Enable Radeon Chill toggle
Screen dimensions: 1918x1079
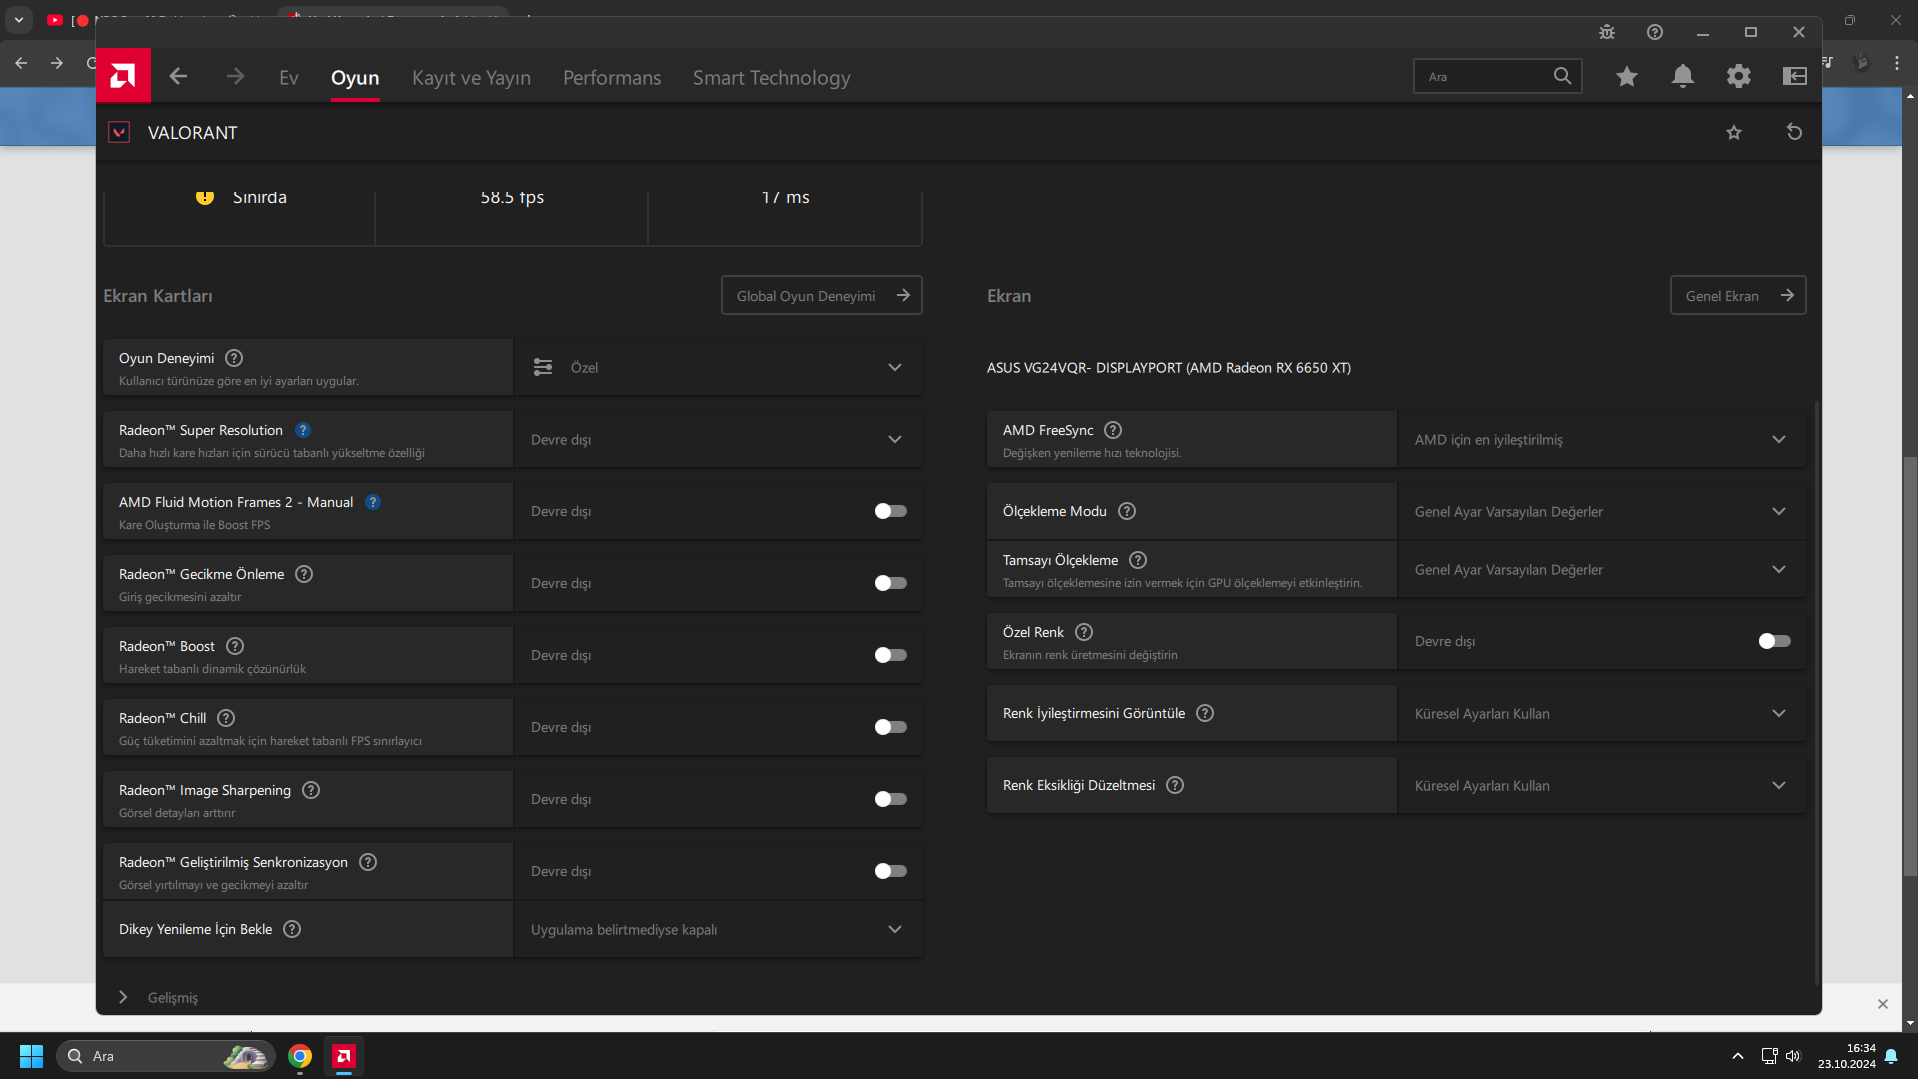[890, 727]
